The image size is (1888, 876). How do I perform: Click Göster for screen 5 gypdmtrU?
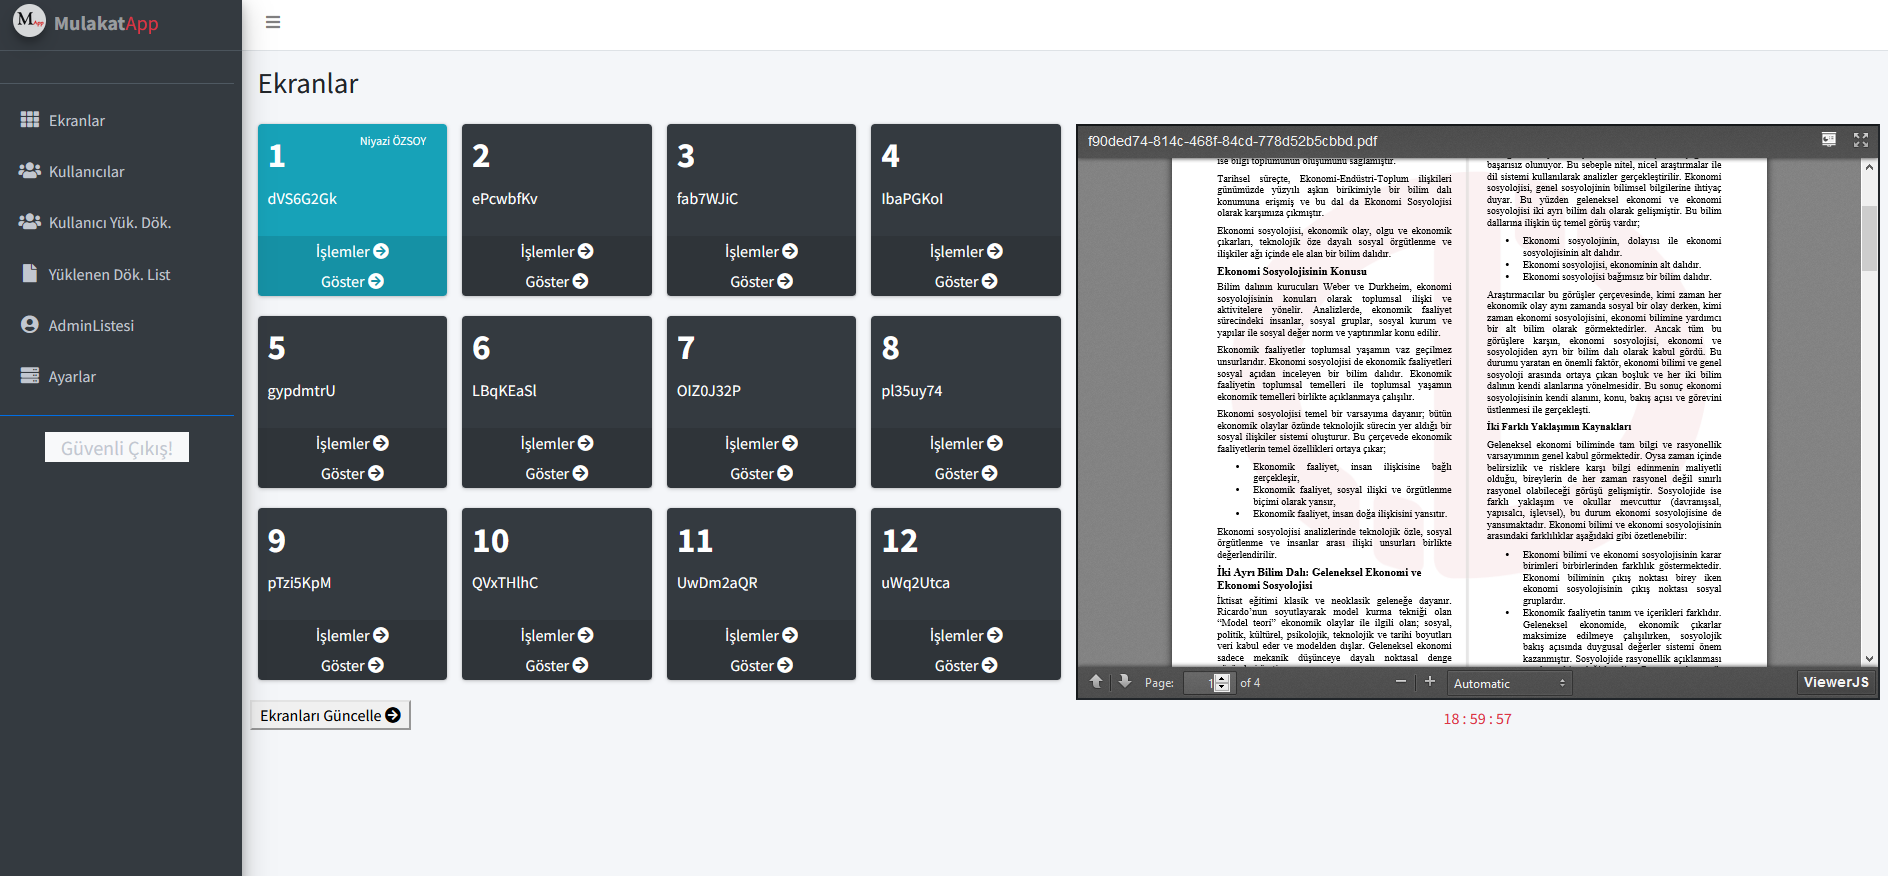click(x=352, y=473)
